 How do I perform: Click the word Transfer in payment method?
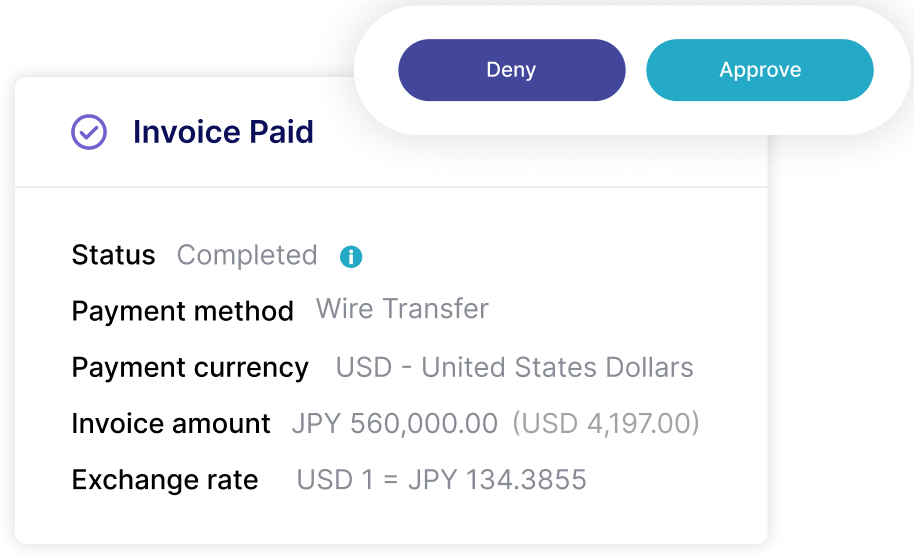pyautogui.click(x=435, y=309)
